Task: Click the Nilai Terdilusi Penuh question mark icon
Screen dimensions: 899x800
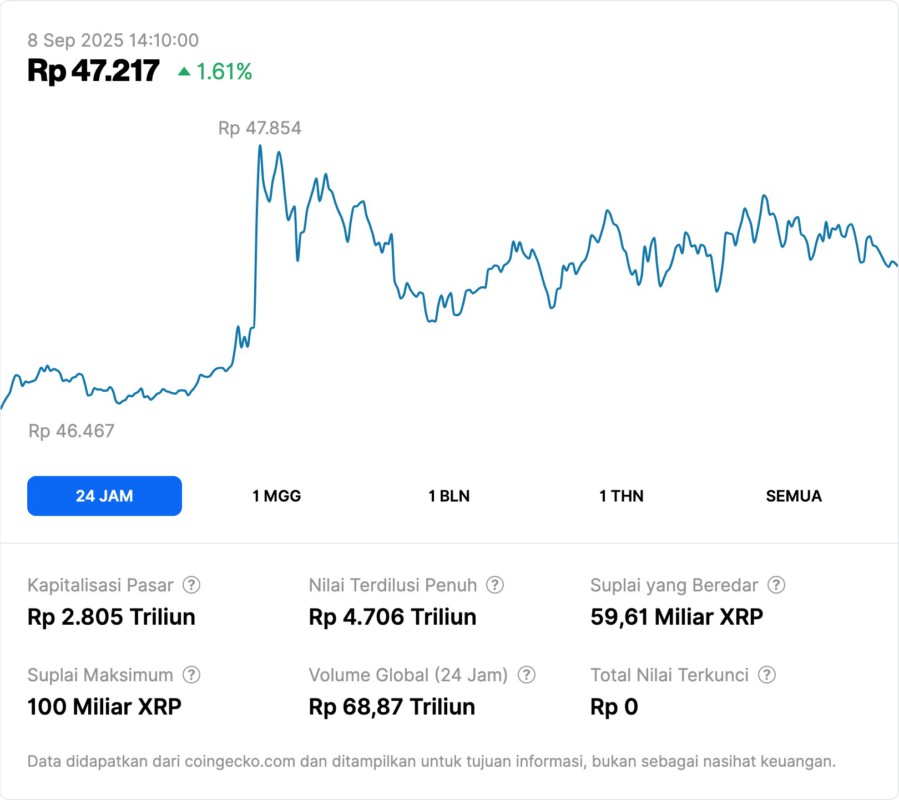Action: tap(491, 585)
